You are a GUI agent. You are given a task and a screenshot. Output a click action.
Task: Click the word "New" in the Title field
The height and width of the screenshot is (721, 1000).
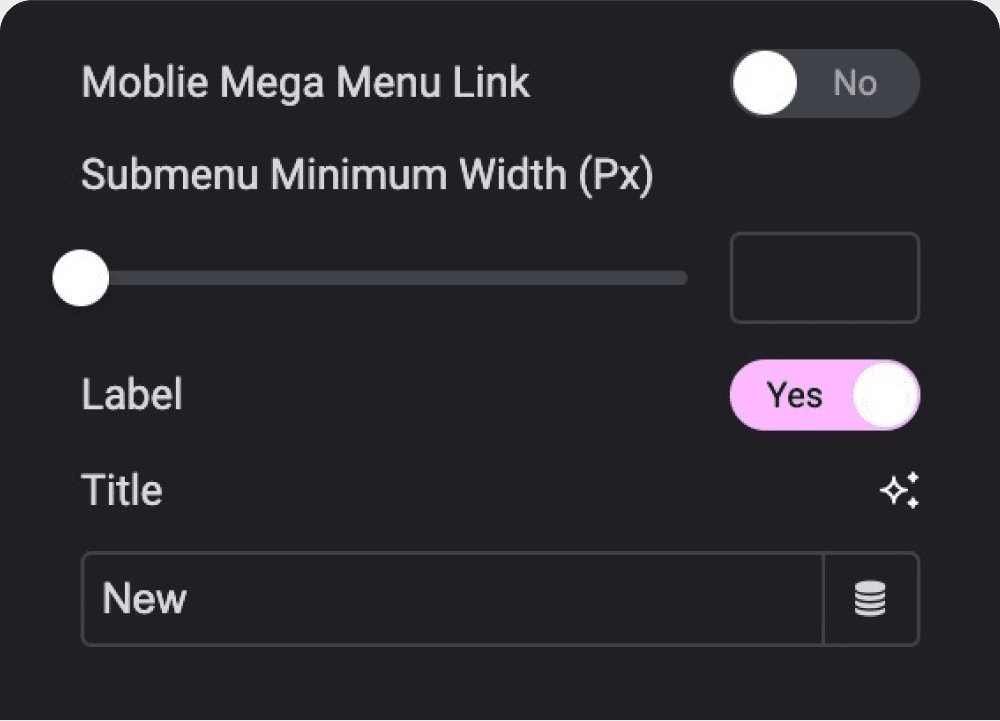click(x=144, y=599)
